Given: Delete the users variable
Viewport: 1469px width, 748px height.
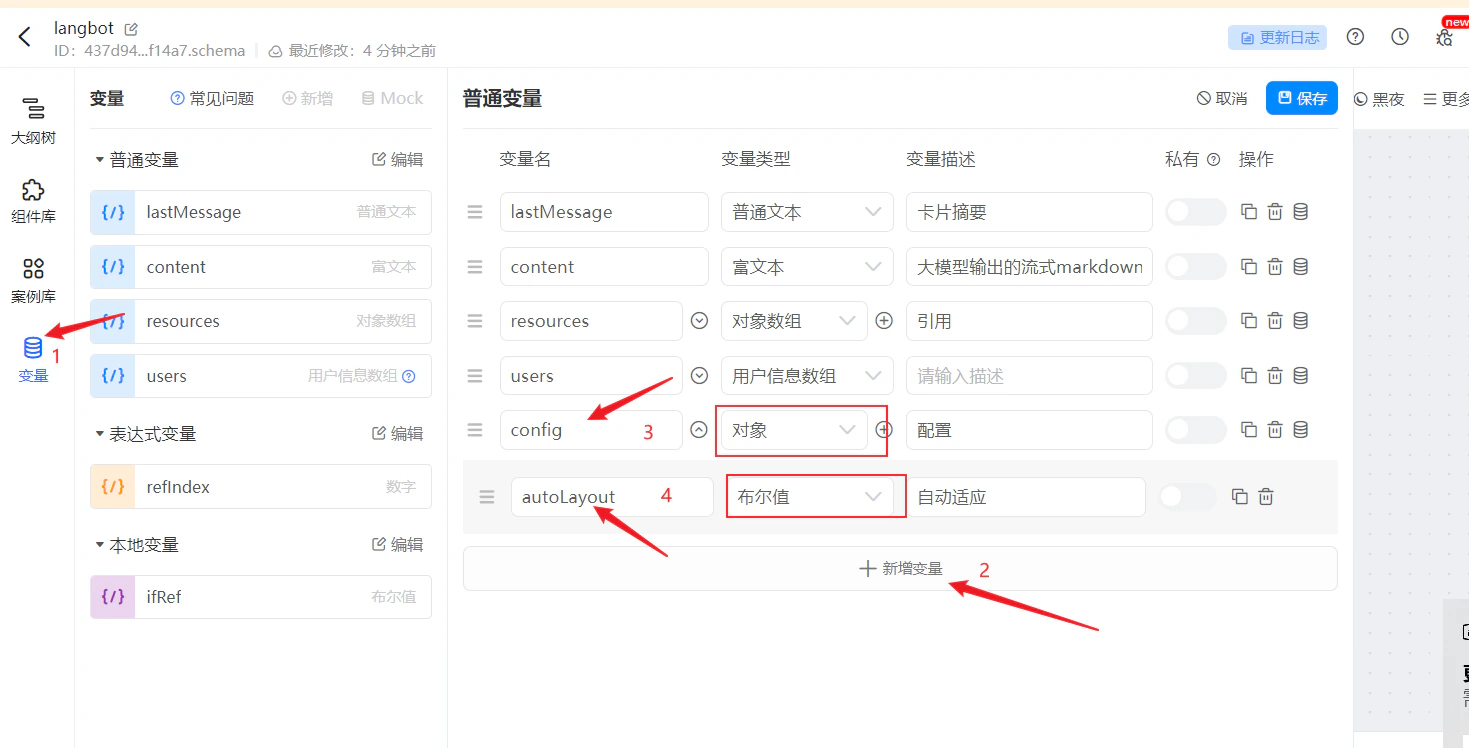Looking at the screenshot, I should pyautogui.click(x=1275, y=376).
